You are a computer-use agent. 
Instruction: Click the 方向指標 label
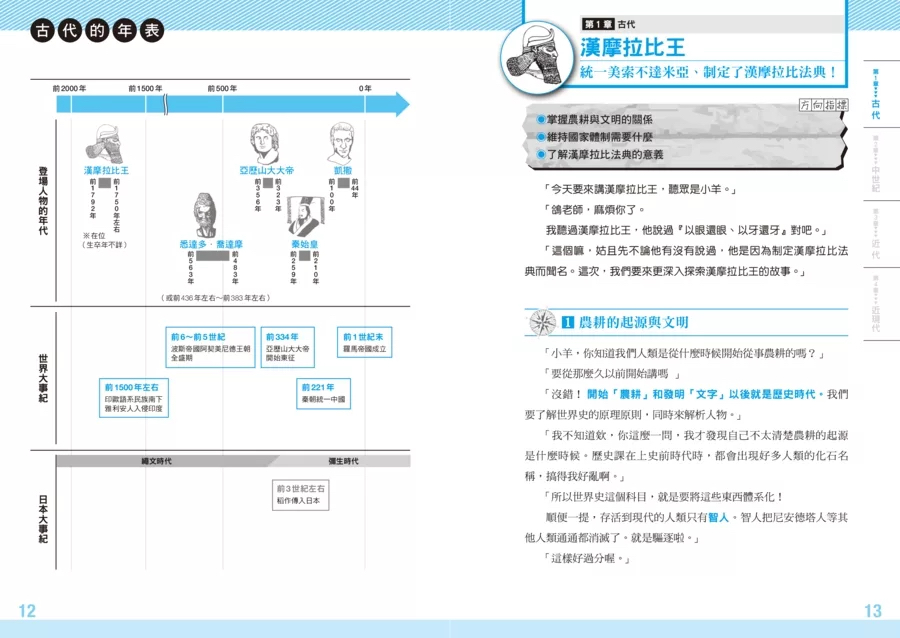(823, 104)
